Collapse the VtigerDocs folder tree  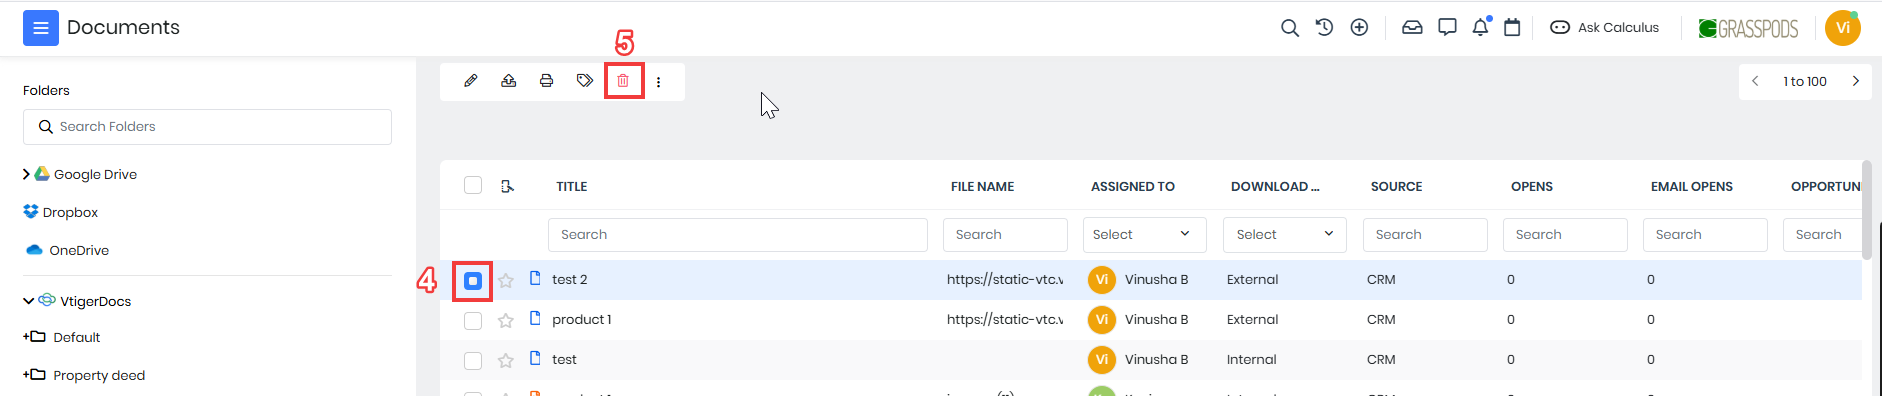[28, 301]
